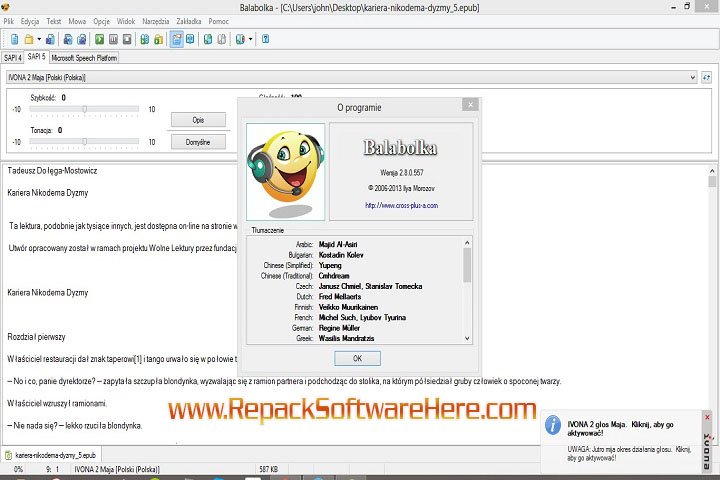Click main text area scrollbar up arrow
The image size is (720, 480).
tap(712, 171)
